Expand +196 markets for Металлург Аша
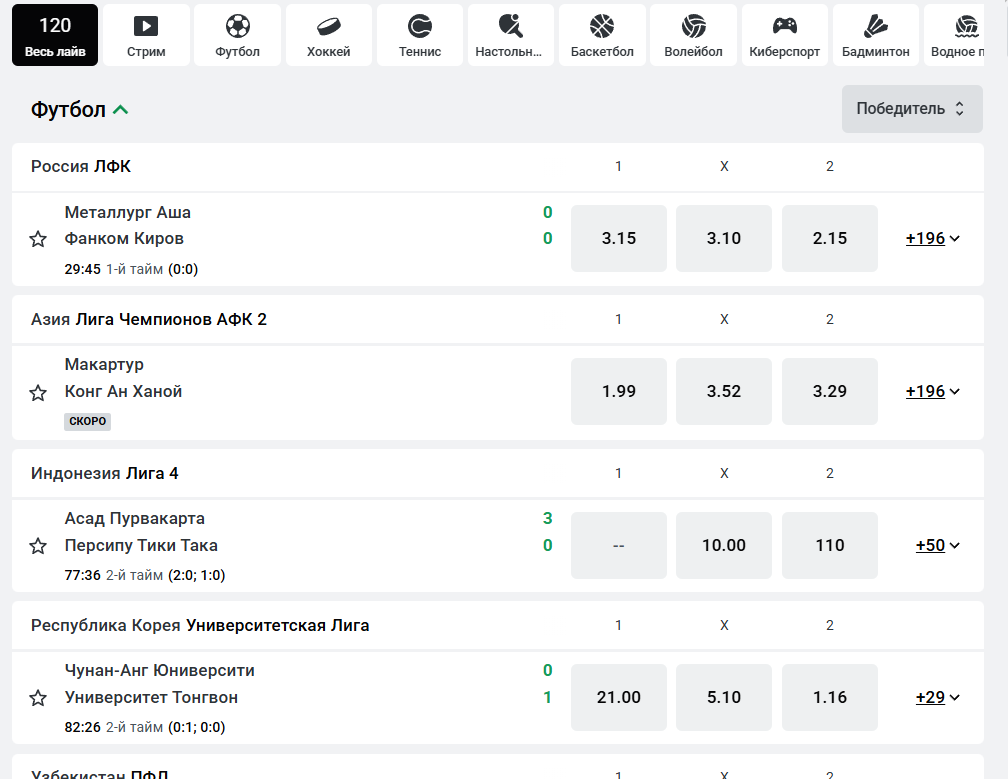1008x779 pixels. [932, 239]
